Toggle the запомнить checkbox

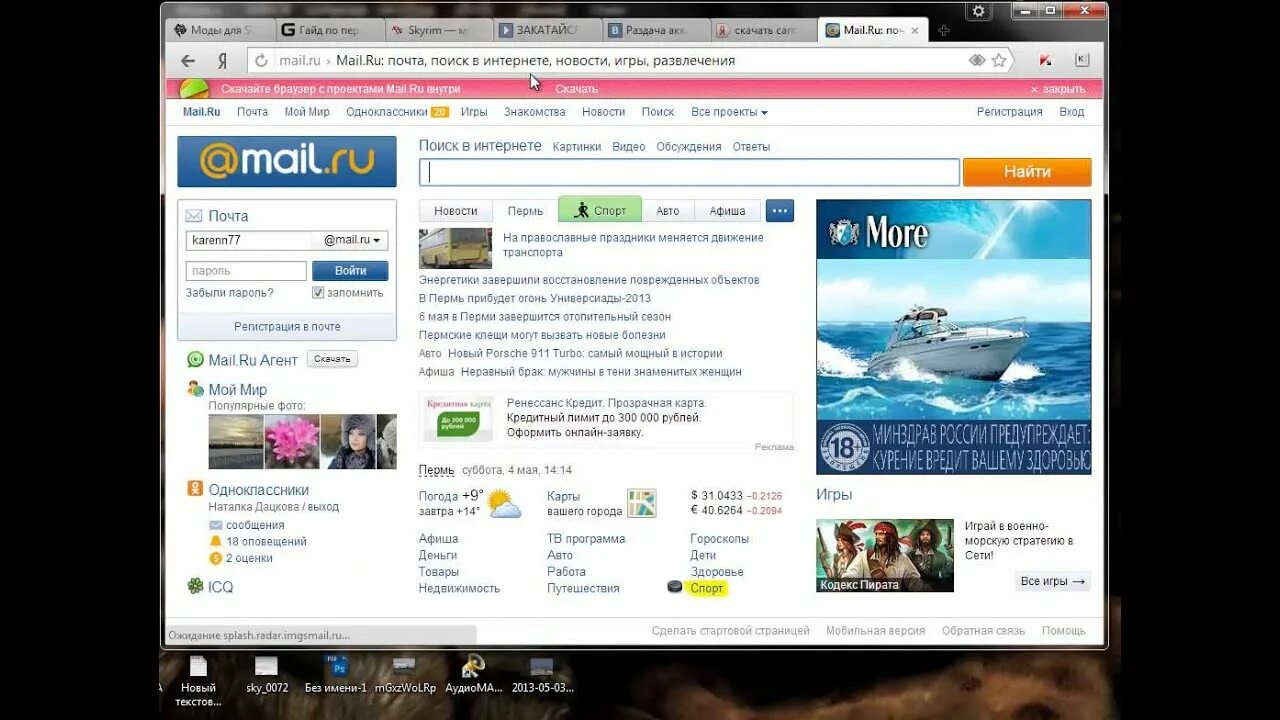(318, 293)
